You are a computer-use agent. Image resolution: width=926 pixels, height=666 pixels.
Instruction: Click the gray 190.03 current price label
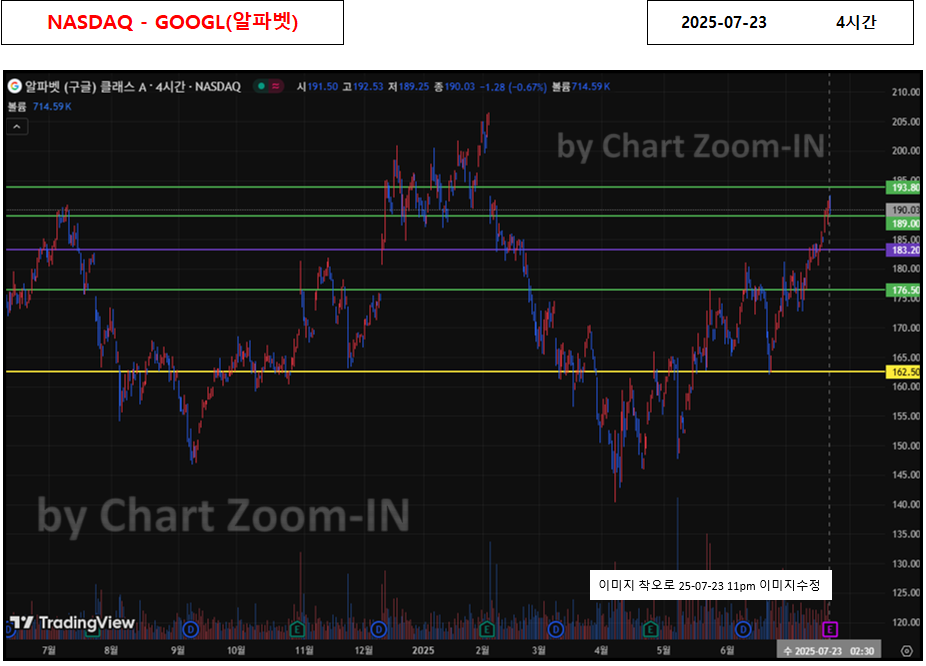pyautogui.click(x=904, y=210)
